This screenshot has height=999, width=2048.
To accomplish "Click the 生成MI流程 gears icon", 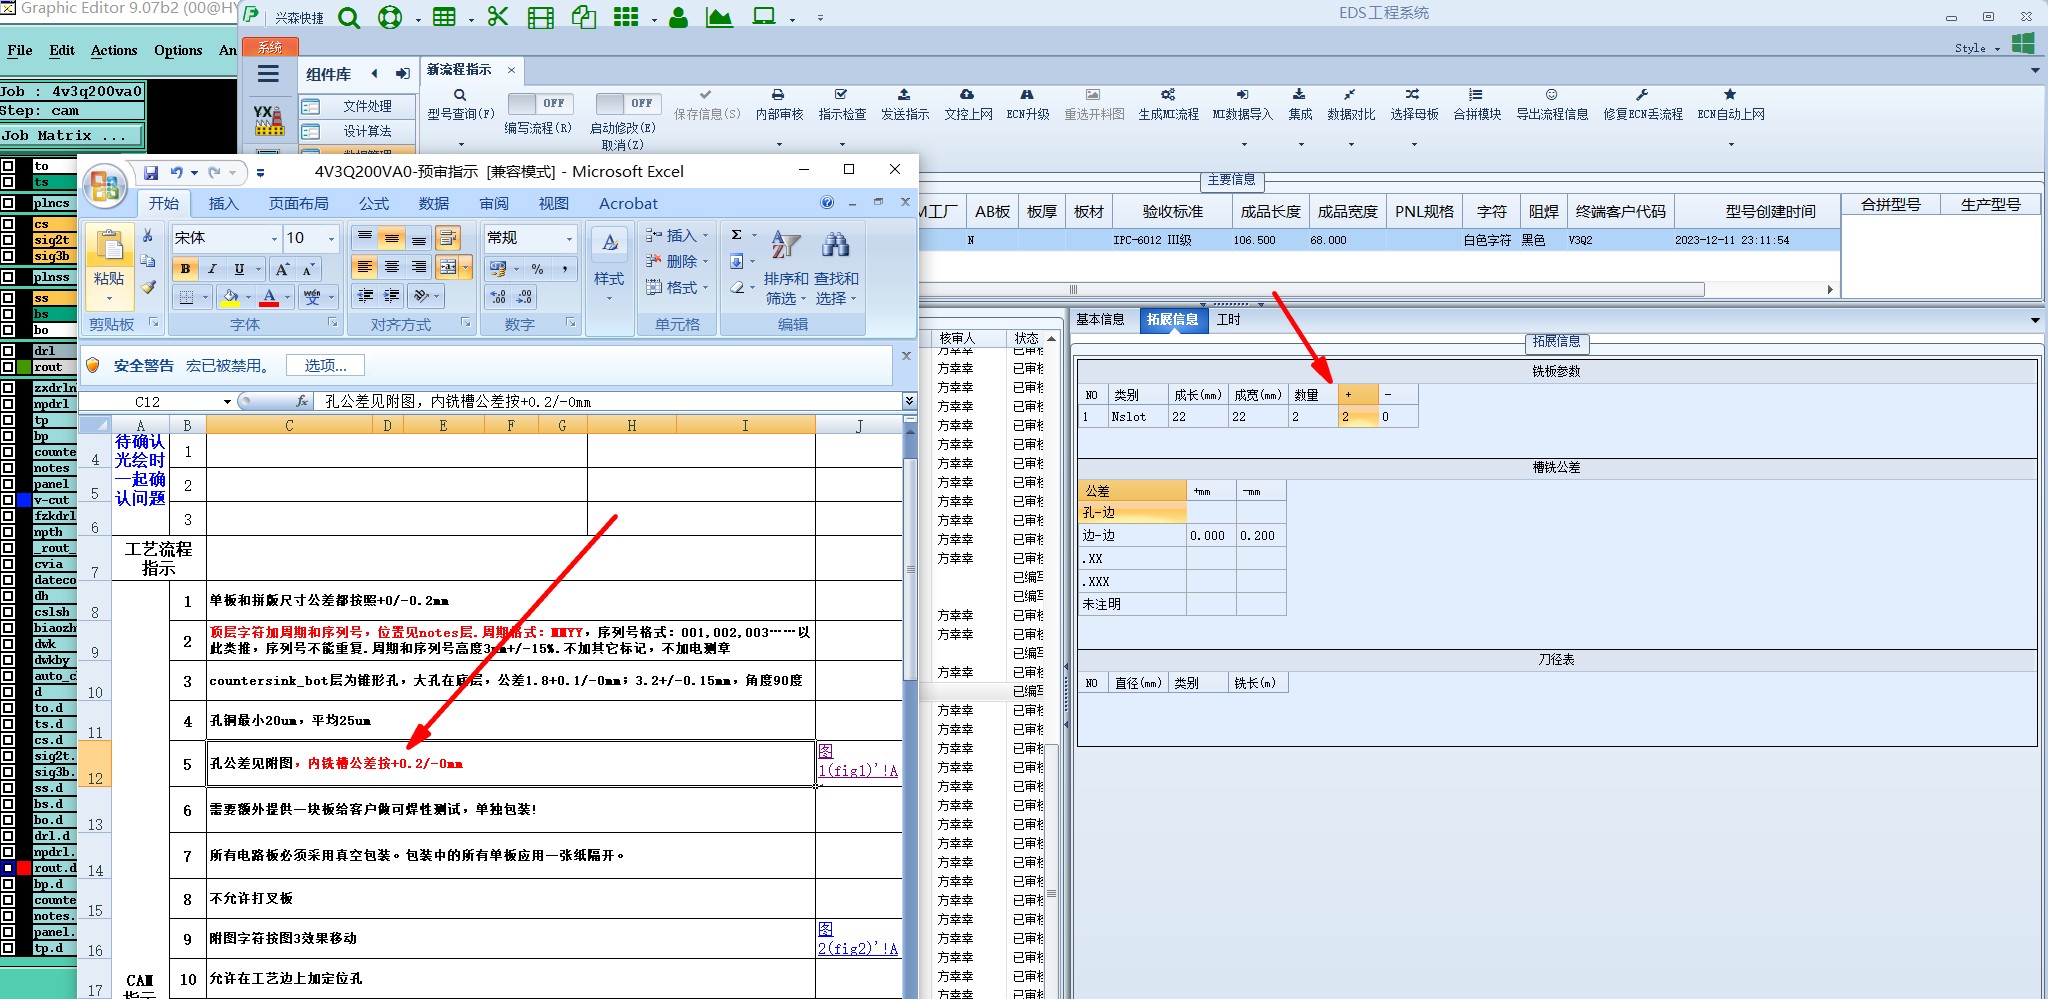I will (1168, 95).
